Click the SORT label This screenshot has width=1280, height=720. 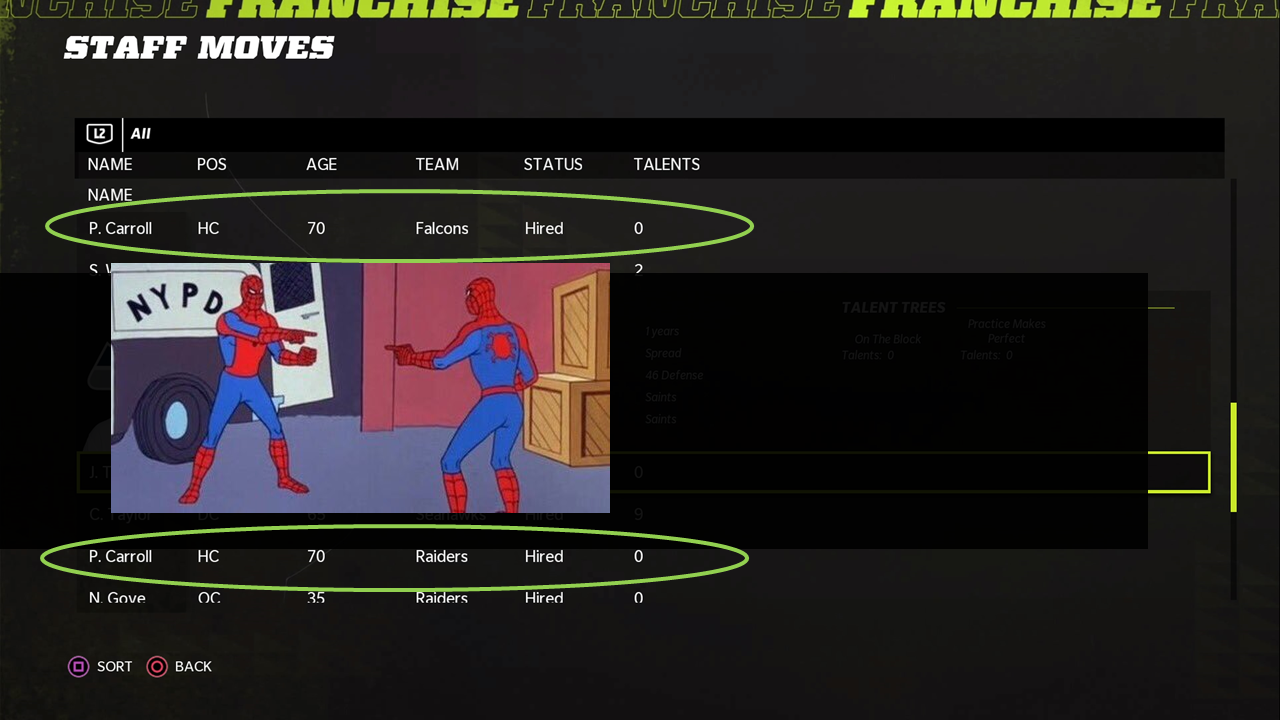[x=115, y=667]
